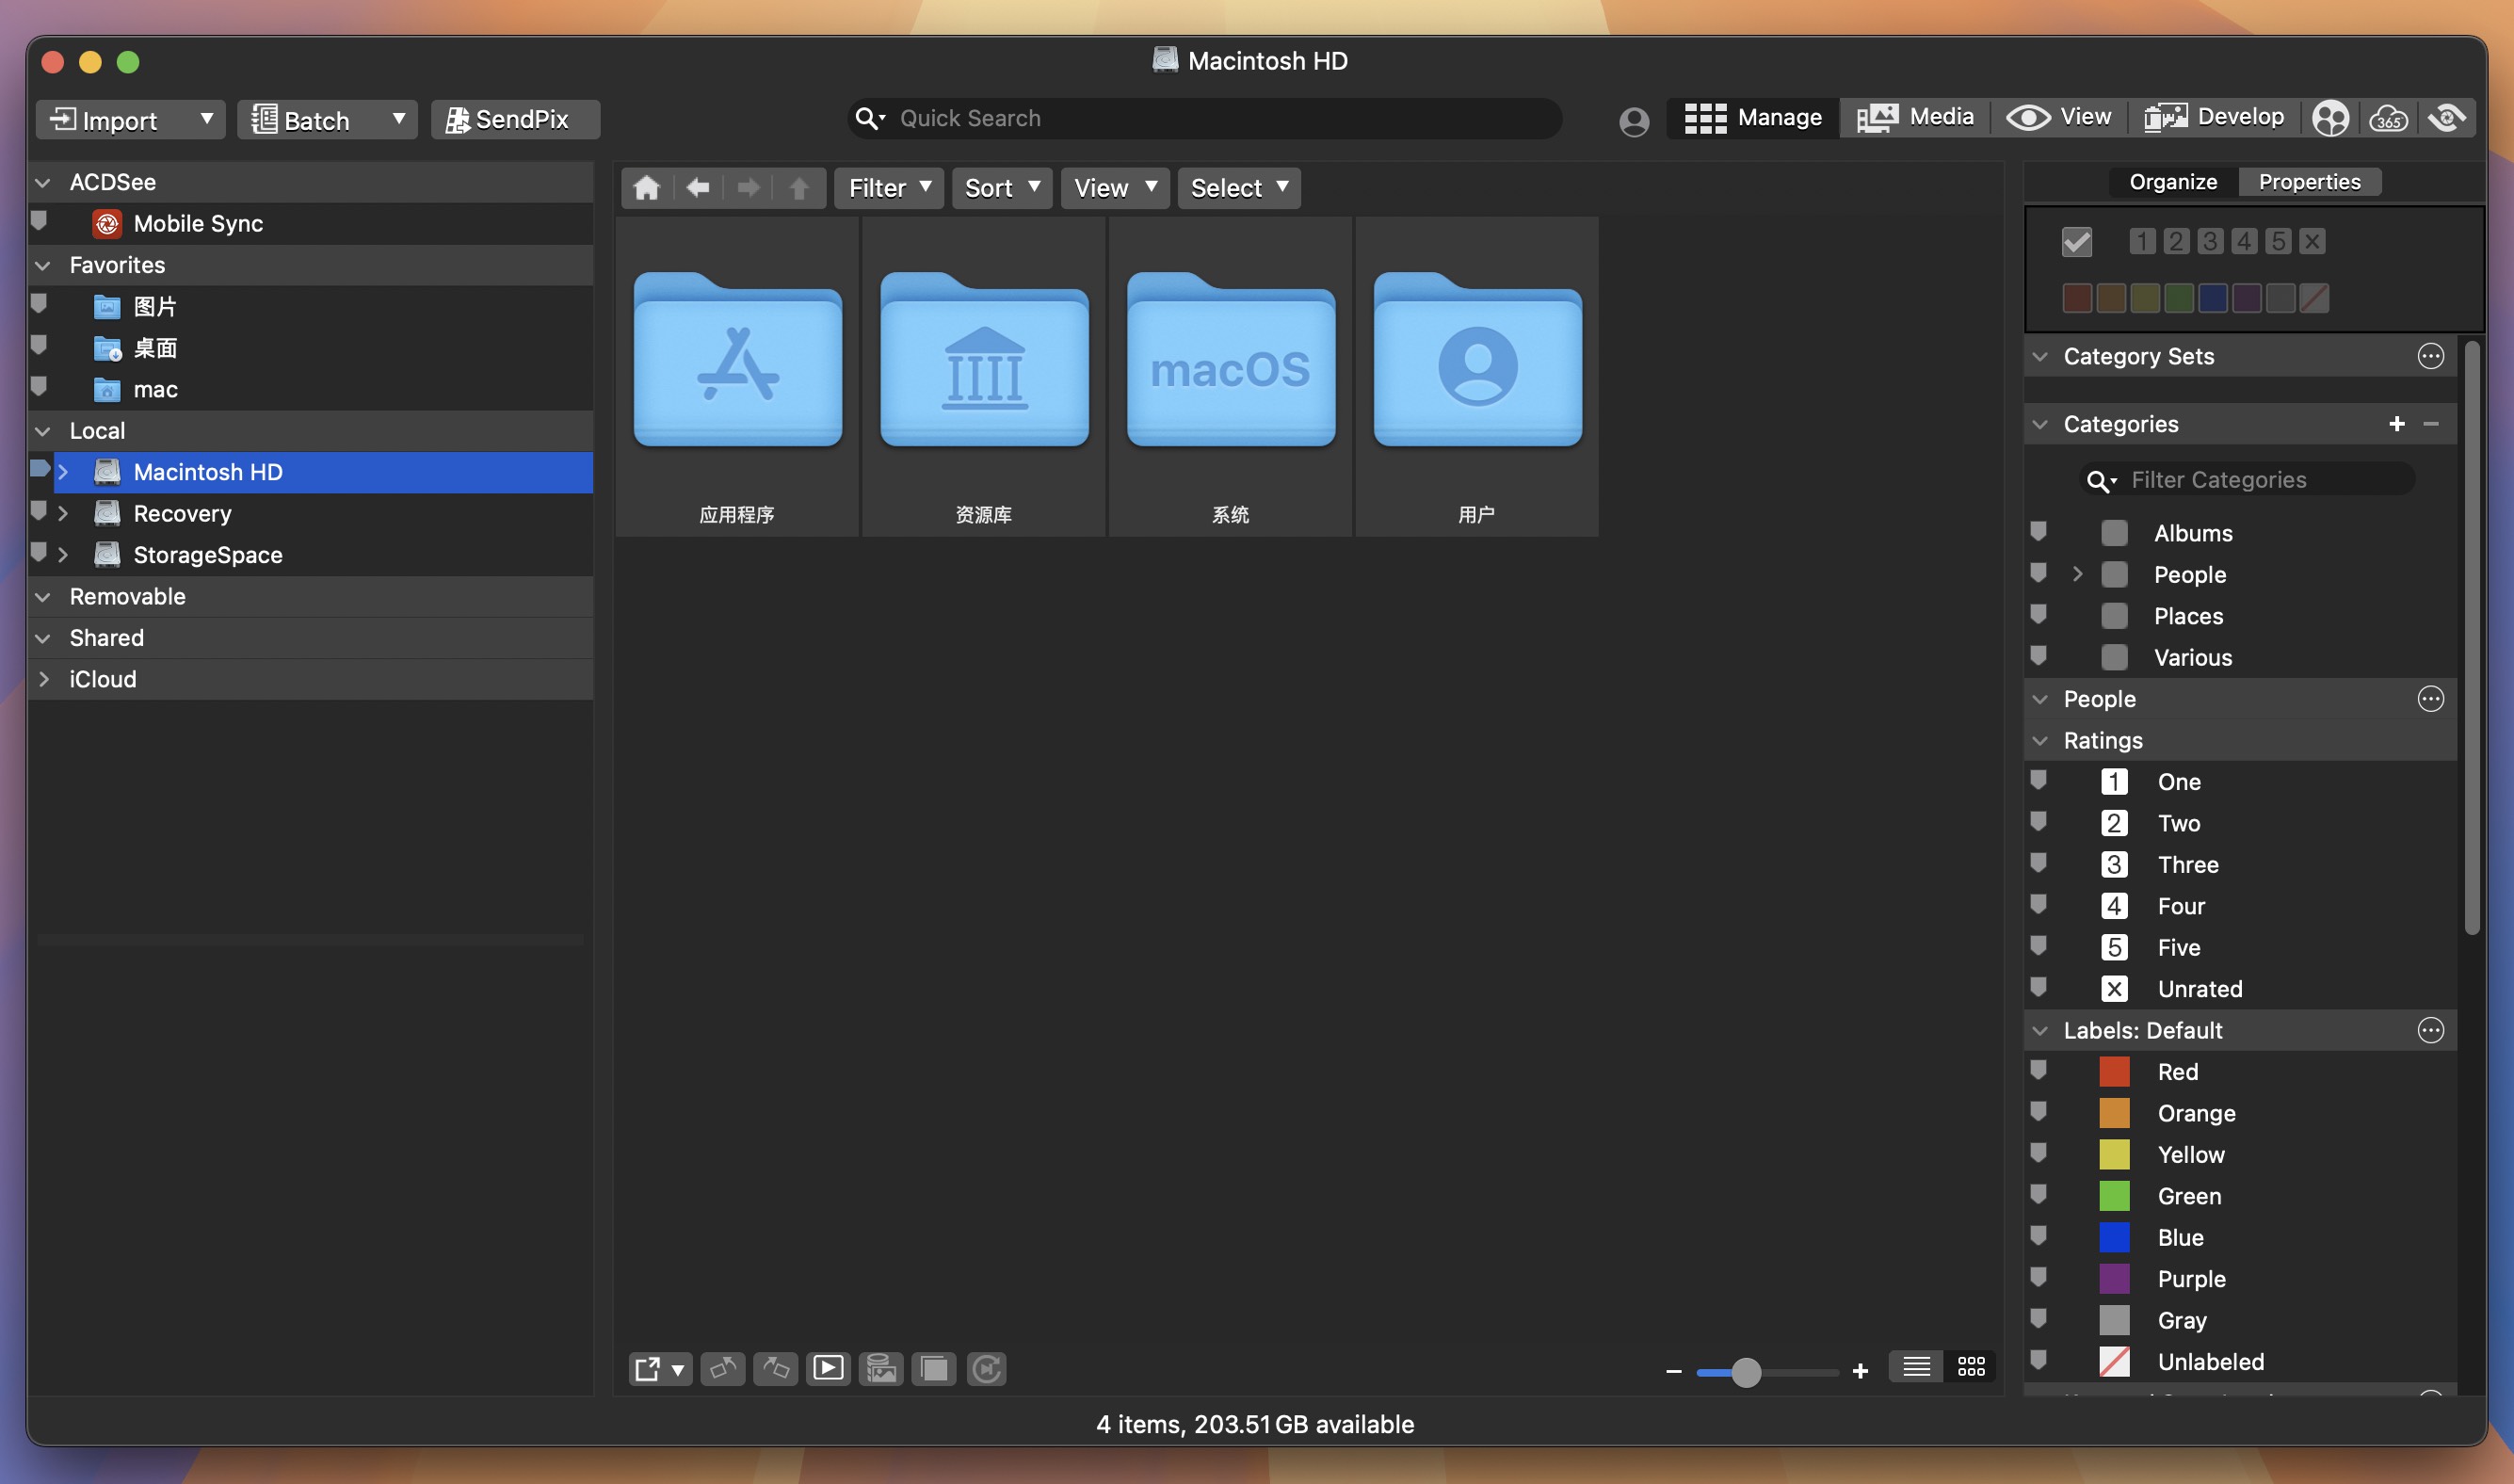Open the Sort dropdown options
2514x1484 pixels.
pos(1002,187)
